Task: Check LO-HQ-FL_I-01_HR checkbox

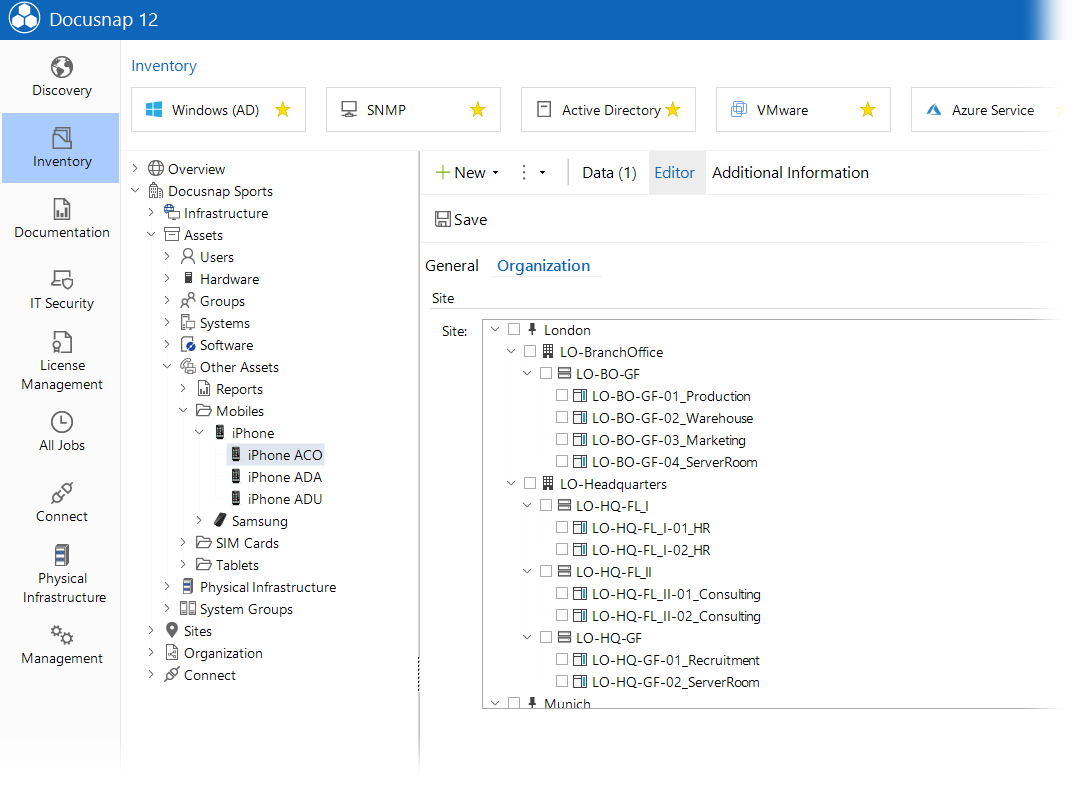Action: point(562,527)
